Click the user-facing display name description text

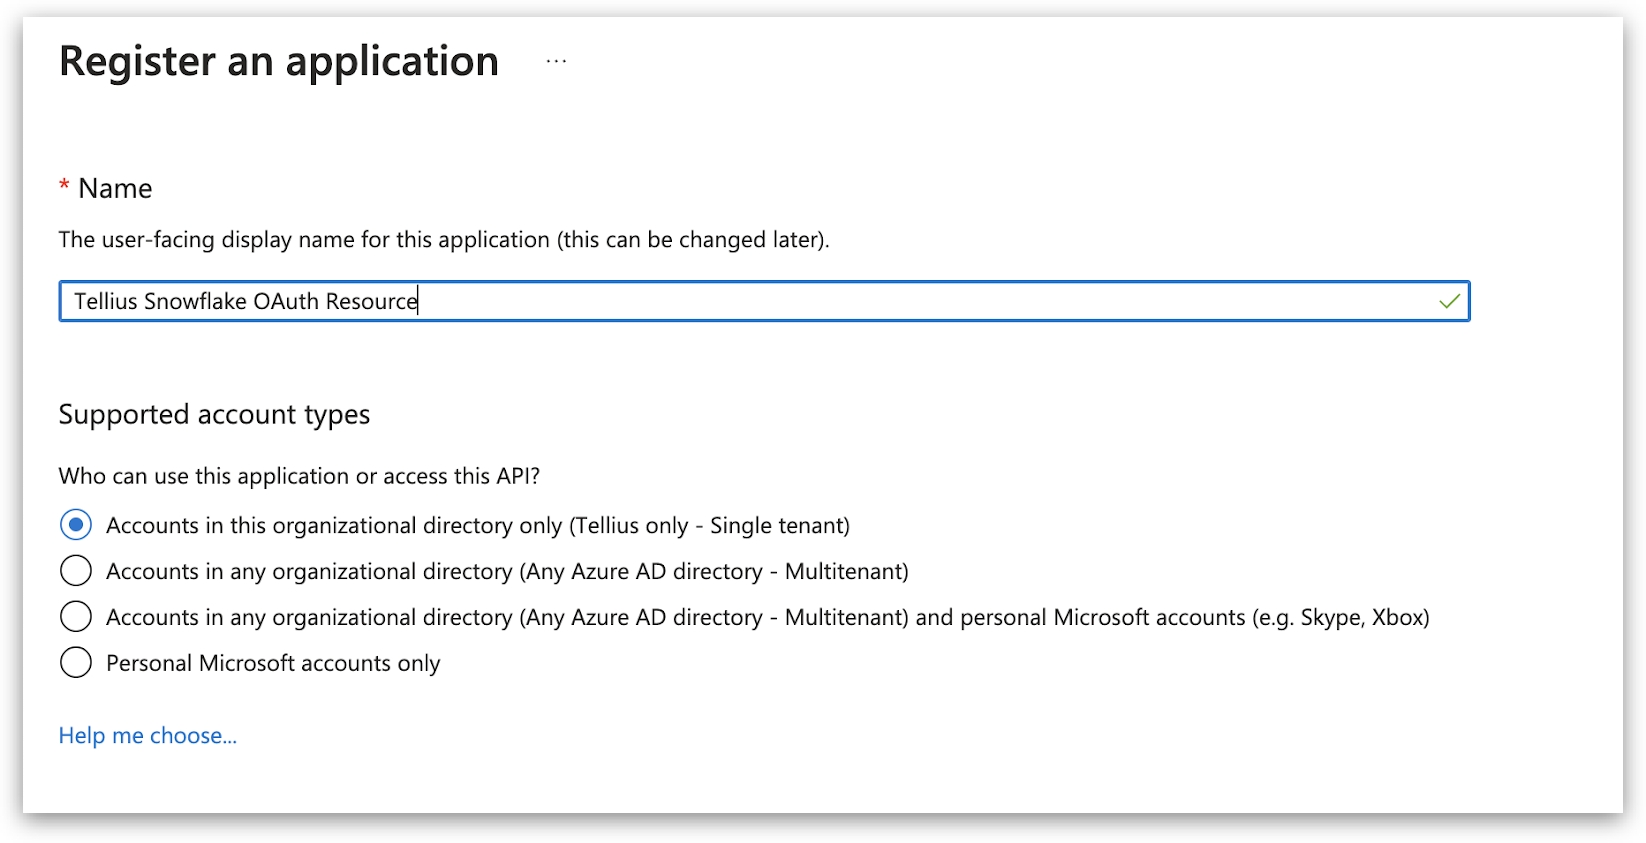pos(443,240)
